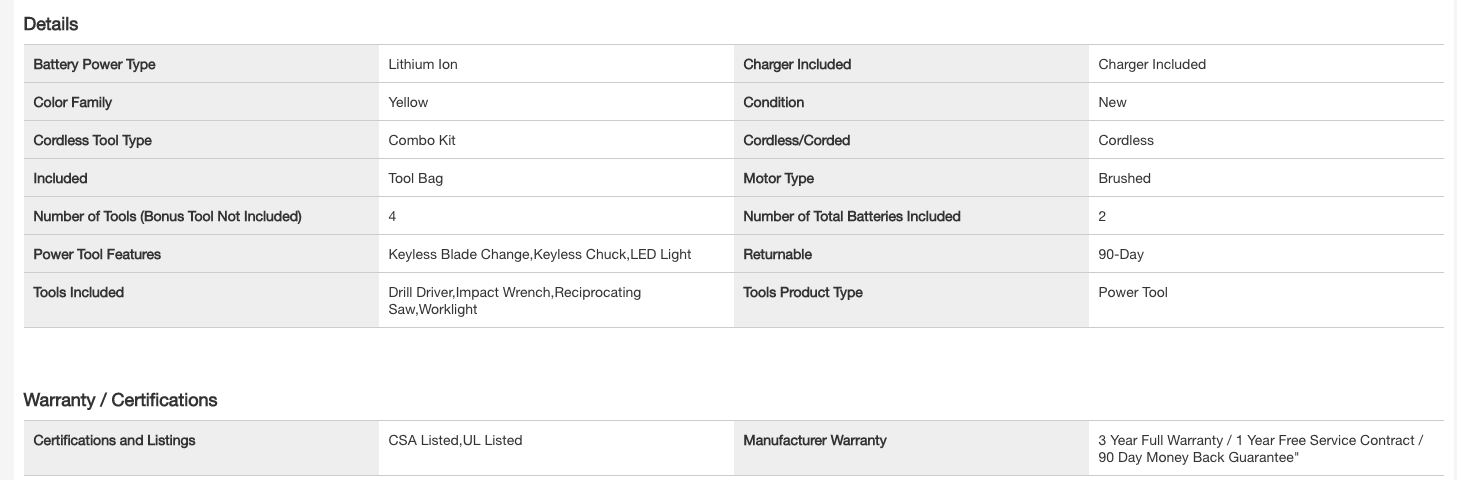The image size is (1457, 480).
Task: Click the Charger Included label
Action: [797, 64]
